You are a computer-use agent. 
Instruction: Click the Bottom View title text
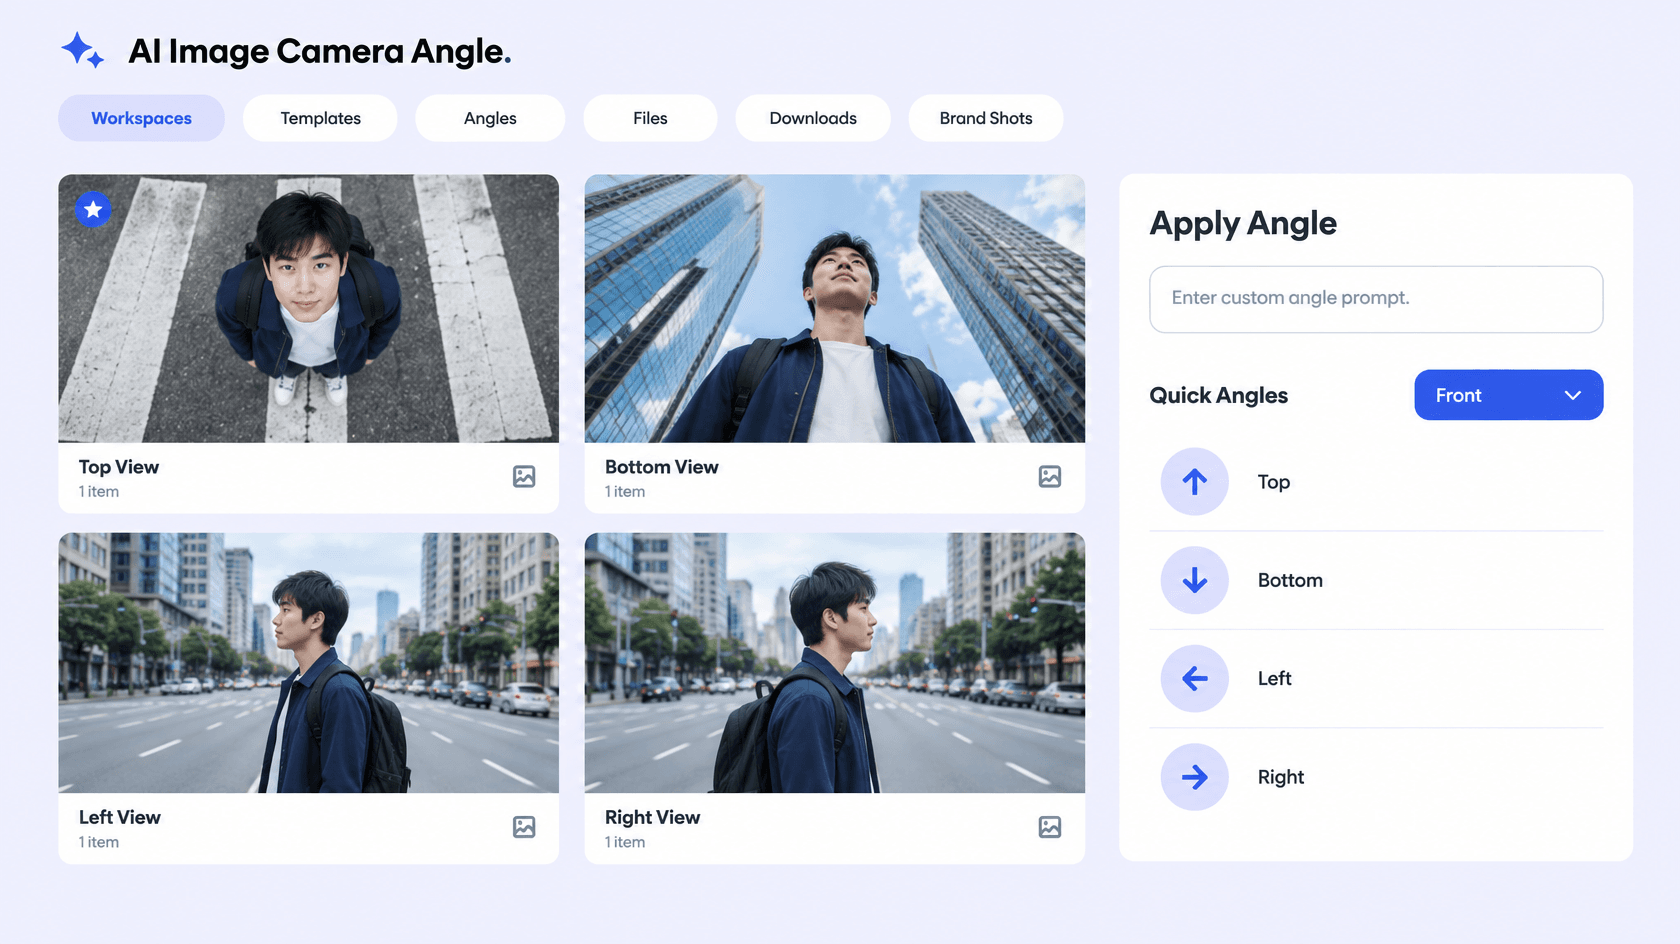(661, 467)
